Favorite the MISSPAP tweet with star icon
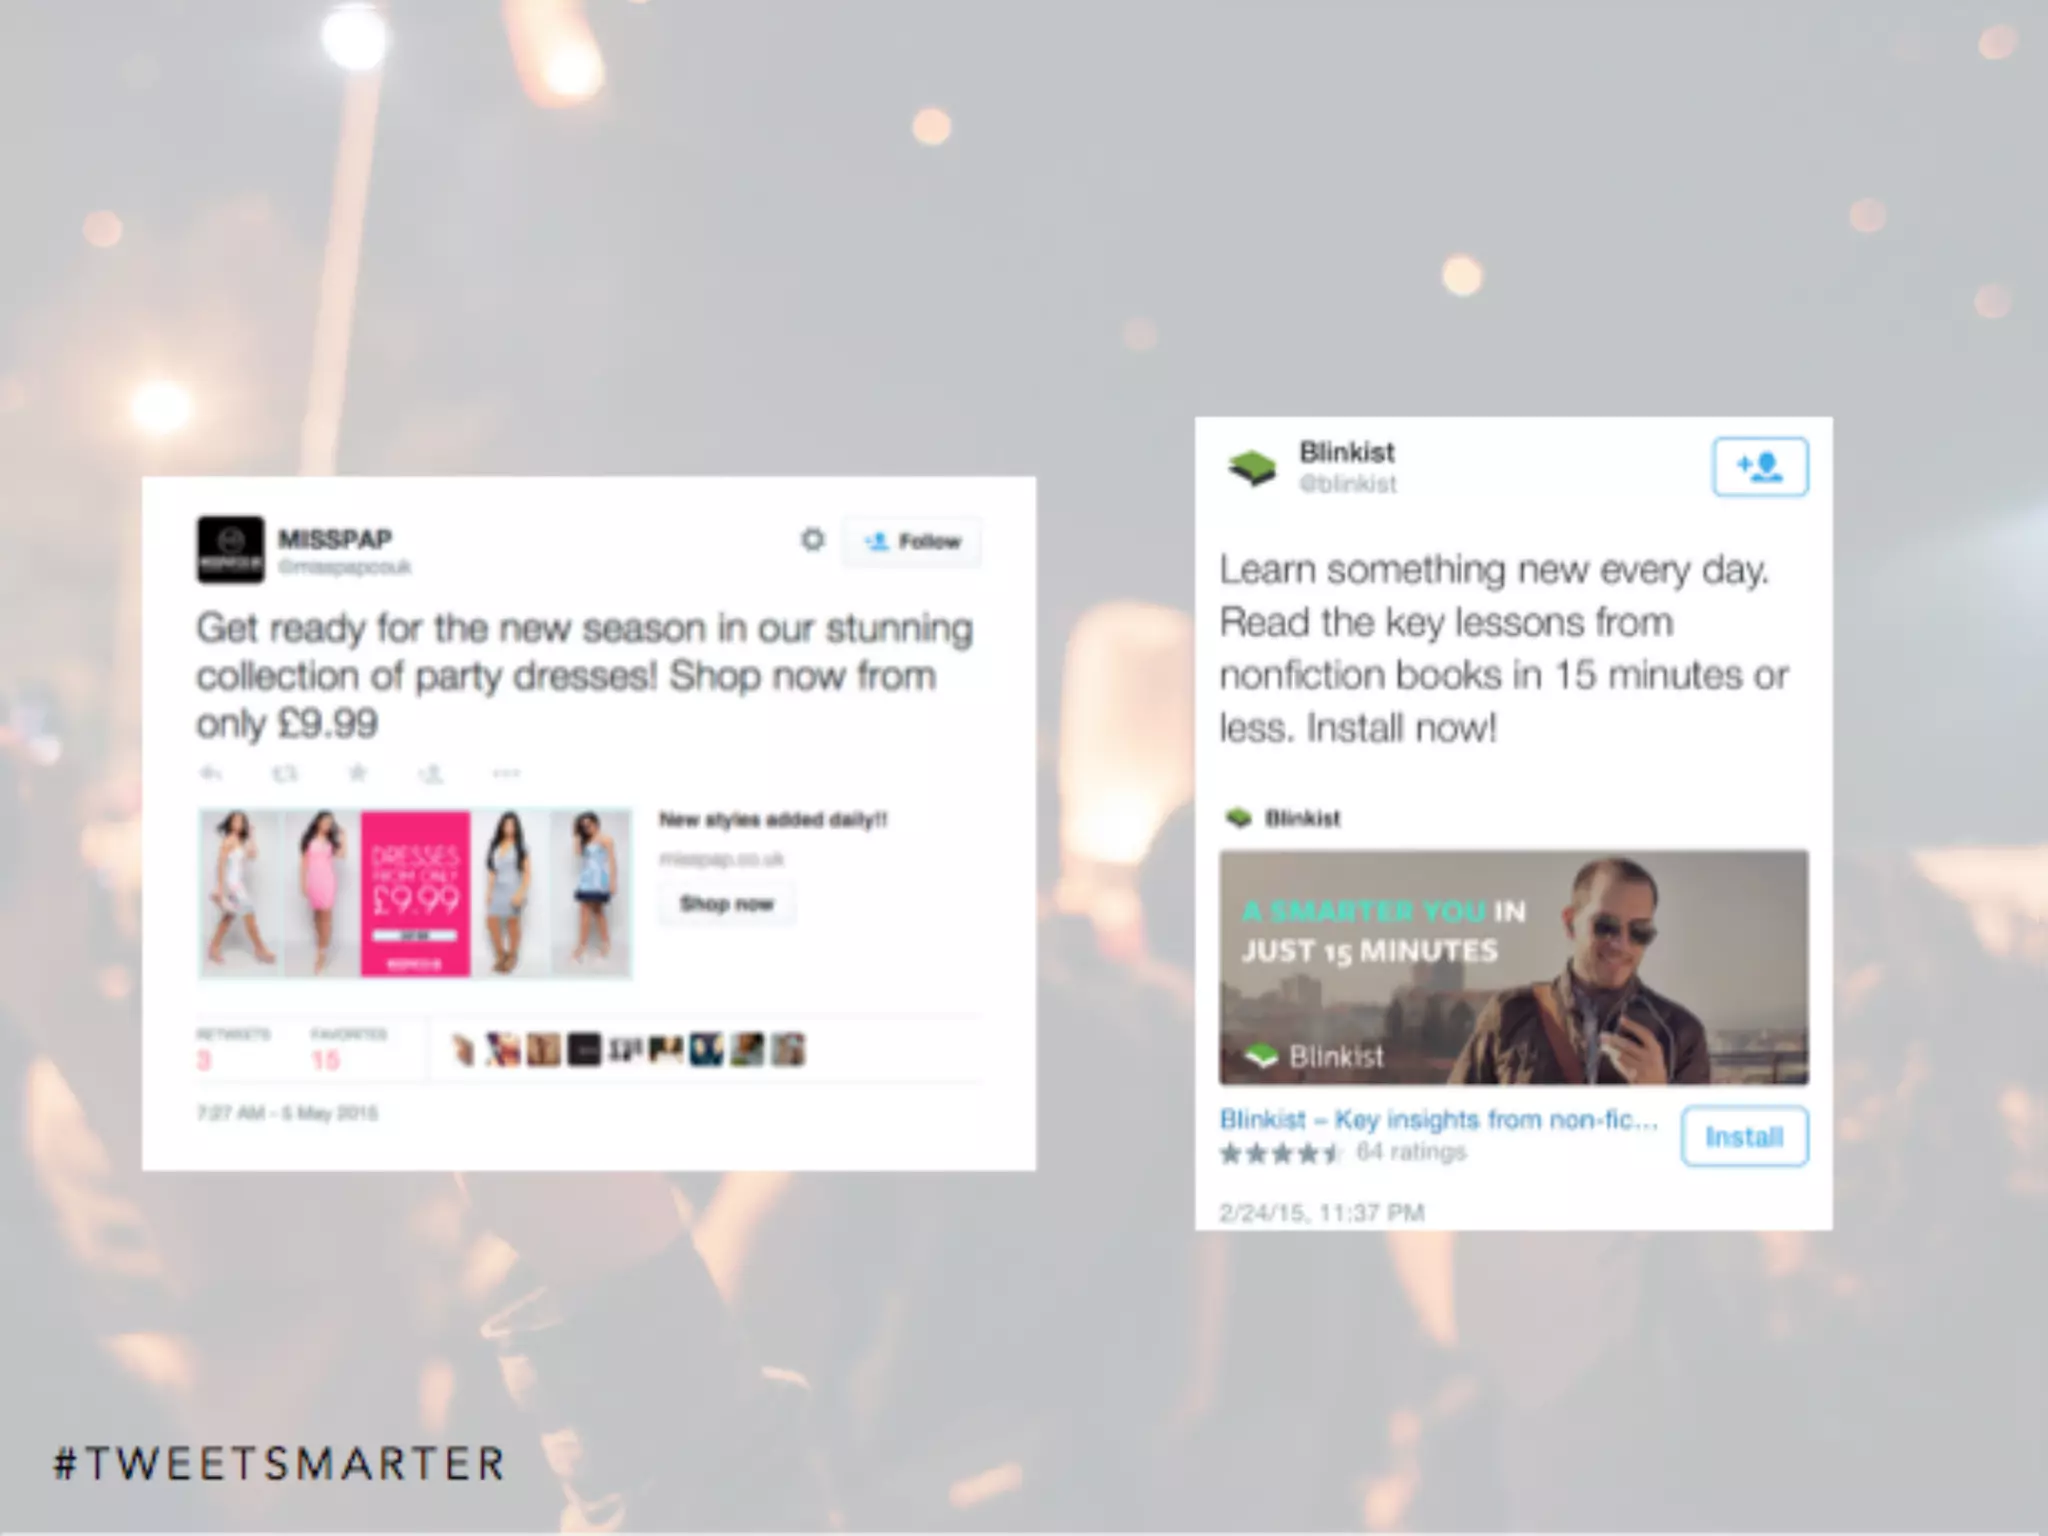Viewport: 2048px width, 1536px height. coord(358,772)
